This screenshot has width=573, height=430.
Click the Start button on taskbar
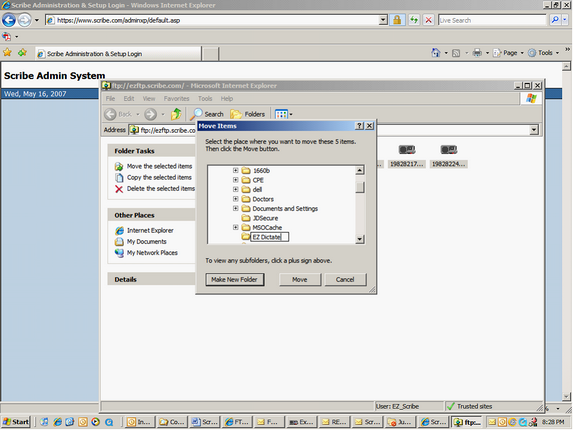tap(15, 422)
